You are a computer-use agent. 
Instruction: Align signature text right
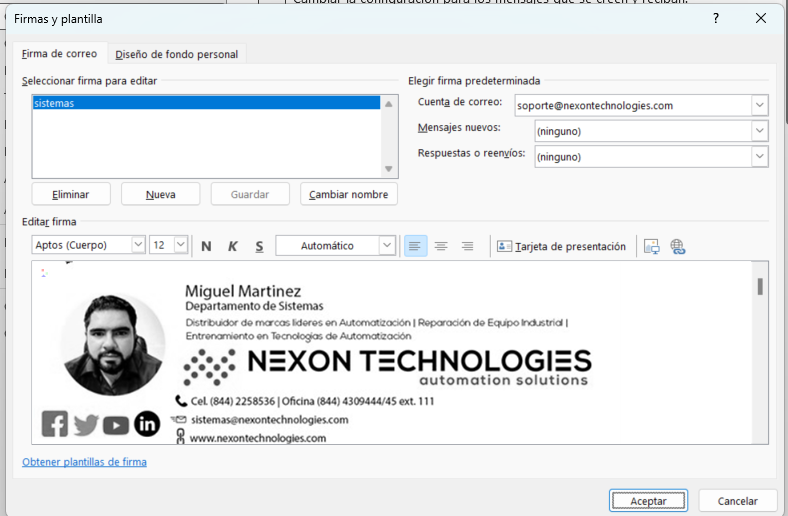[467, 246]
